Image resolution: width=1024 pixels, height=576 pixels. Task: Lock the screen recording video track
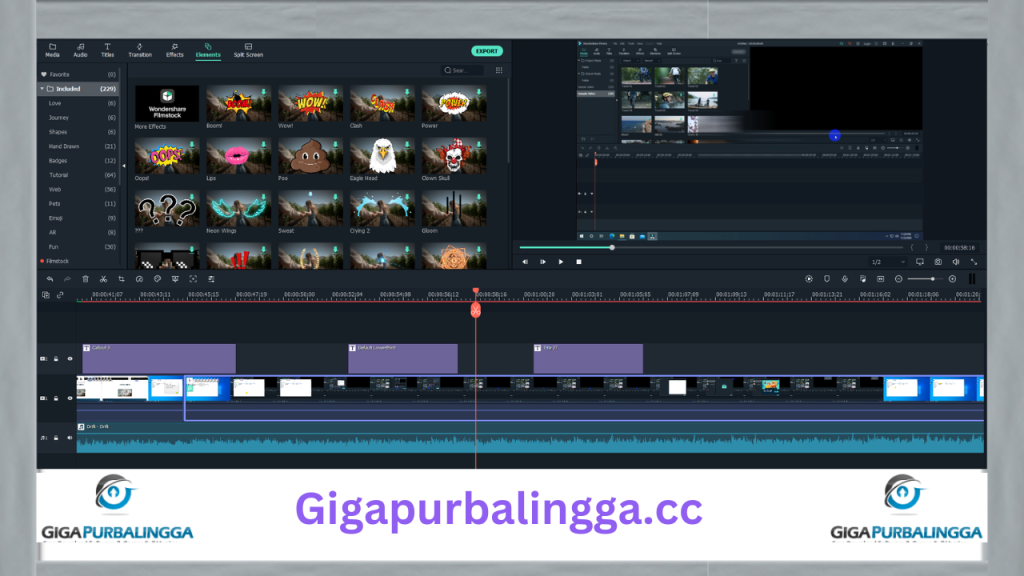[x=56, y=398]
